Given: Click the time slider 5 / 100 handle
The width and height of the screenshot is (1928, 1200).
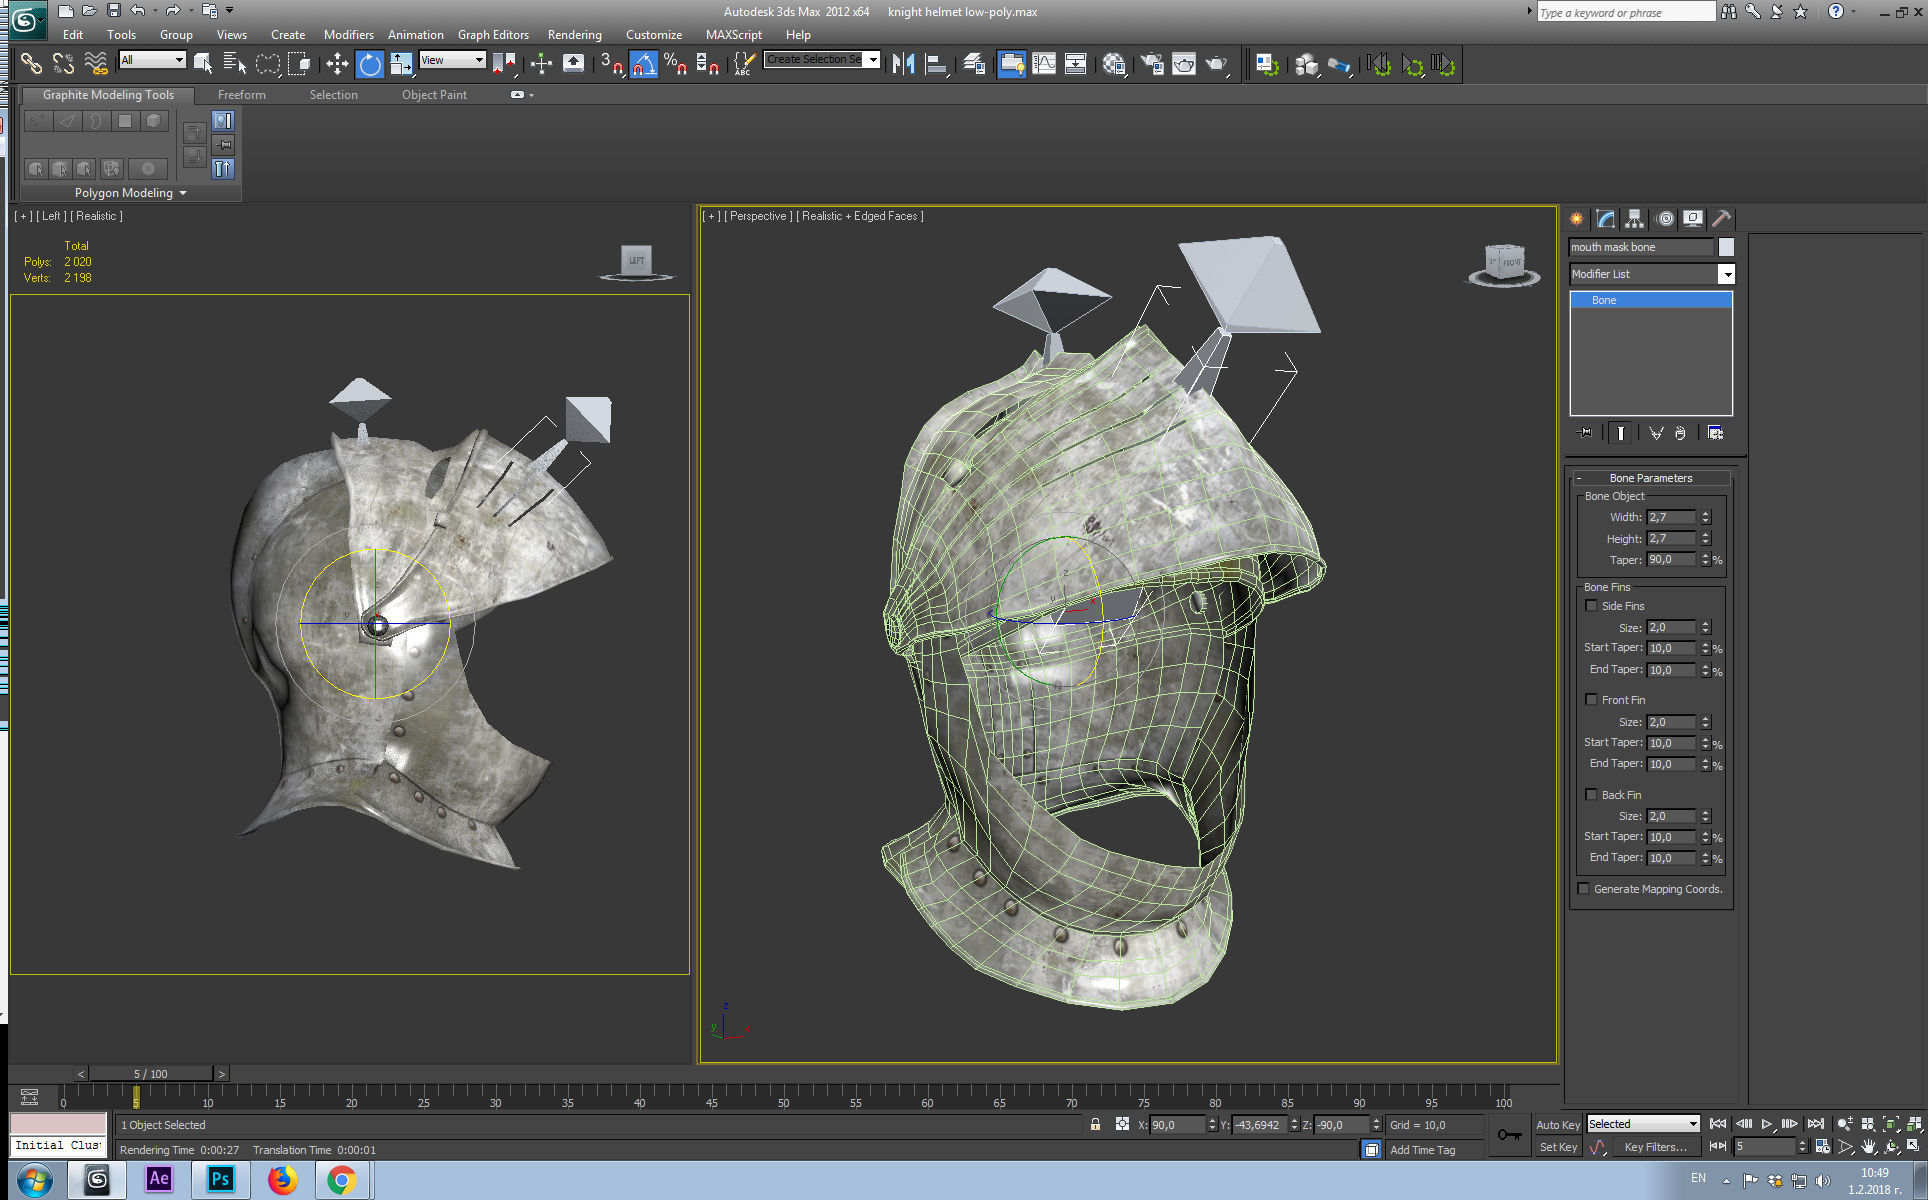Looking at the screenshot, I should pos(151,1074).
